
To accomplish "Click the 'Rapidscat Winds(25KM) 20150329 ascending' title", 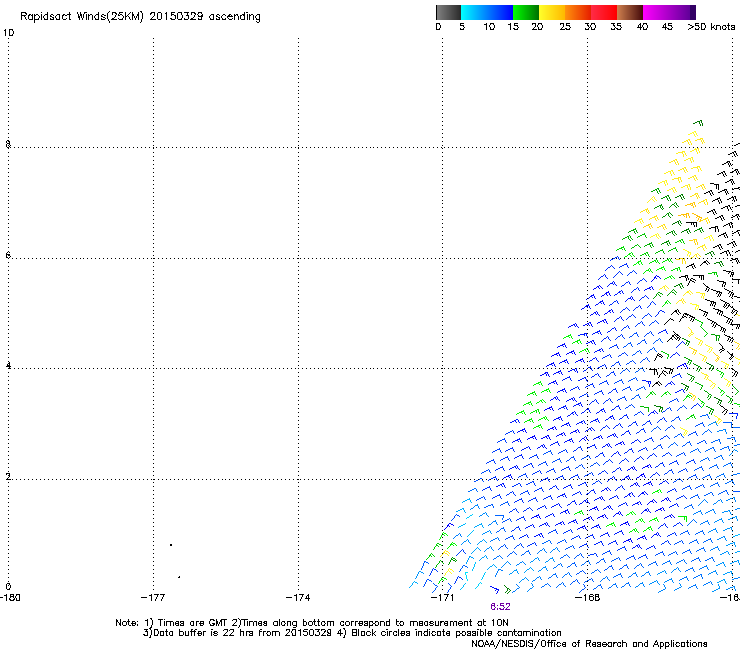I will point(140,17).
